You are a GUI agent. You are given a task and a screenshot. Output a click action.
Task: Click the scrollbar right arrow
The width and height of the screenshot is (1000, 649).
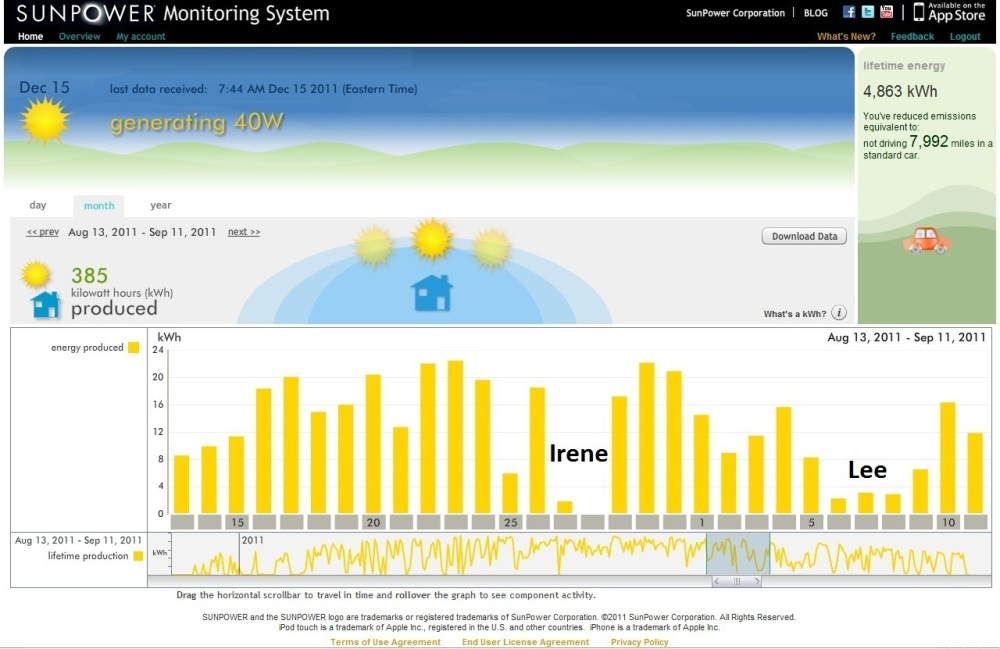pyautogui.click(x=756, y=581)
